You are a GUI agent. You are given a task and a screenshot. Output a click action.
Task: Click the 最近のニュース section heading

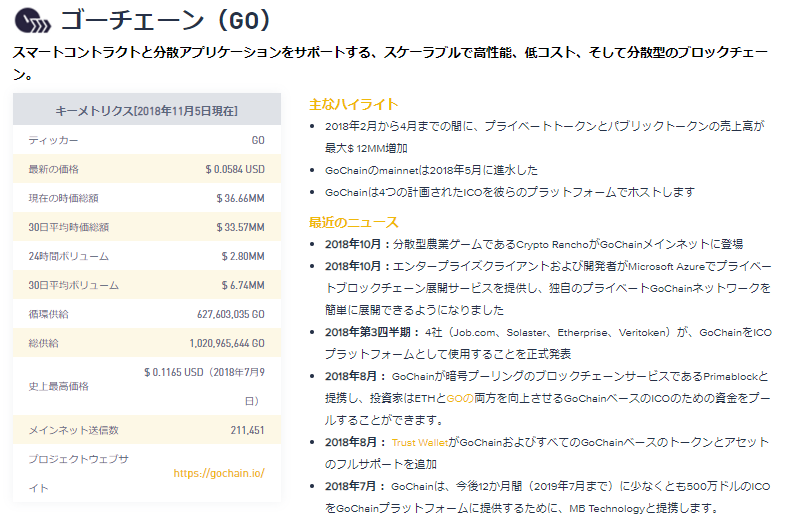click(x=353, y=221)
